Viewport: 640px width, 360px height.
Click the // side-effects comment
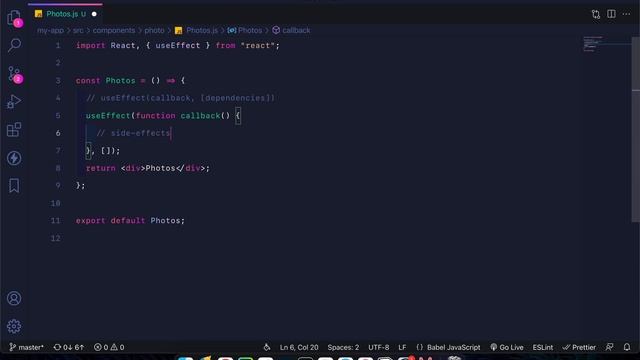pos(133,133)
